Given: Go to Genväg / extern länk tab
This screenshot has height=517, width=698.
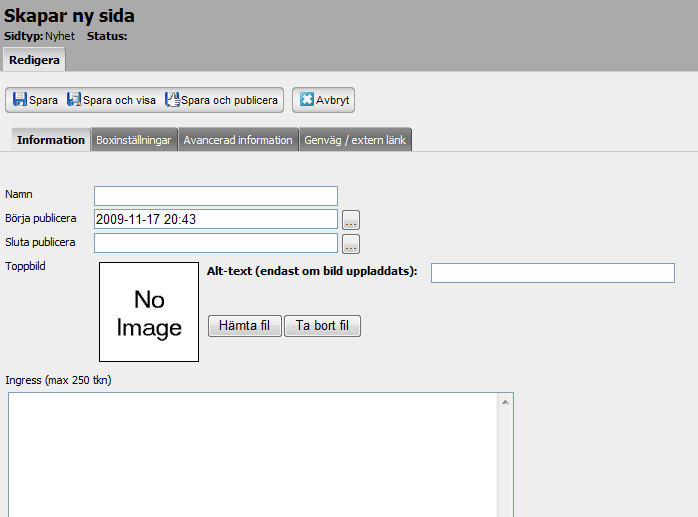Looking at the screenshot, I should pyautogui.click(x=355, y=140).
